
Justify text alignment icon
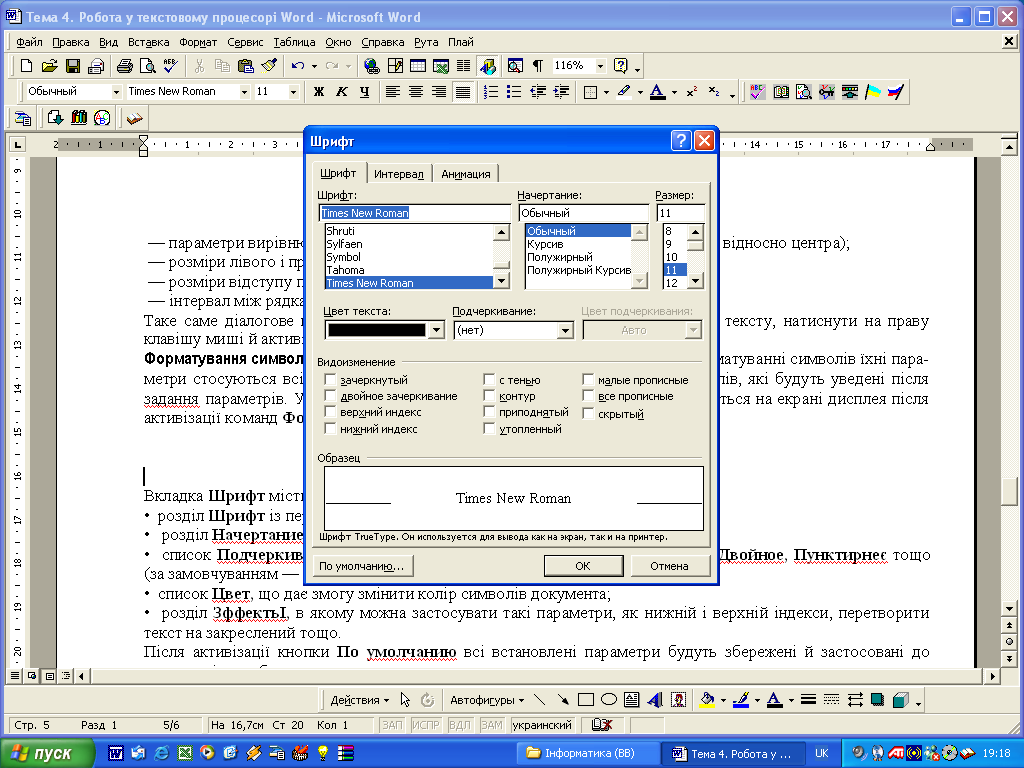pyautogui.click(x=462, y=92)
